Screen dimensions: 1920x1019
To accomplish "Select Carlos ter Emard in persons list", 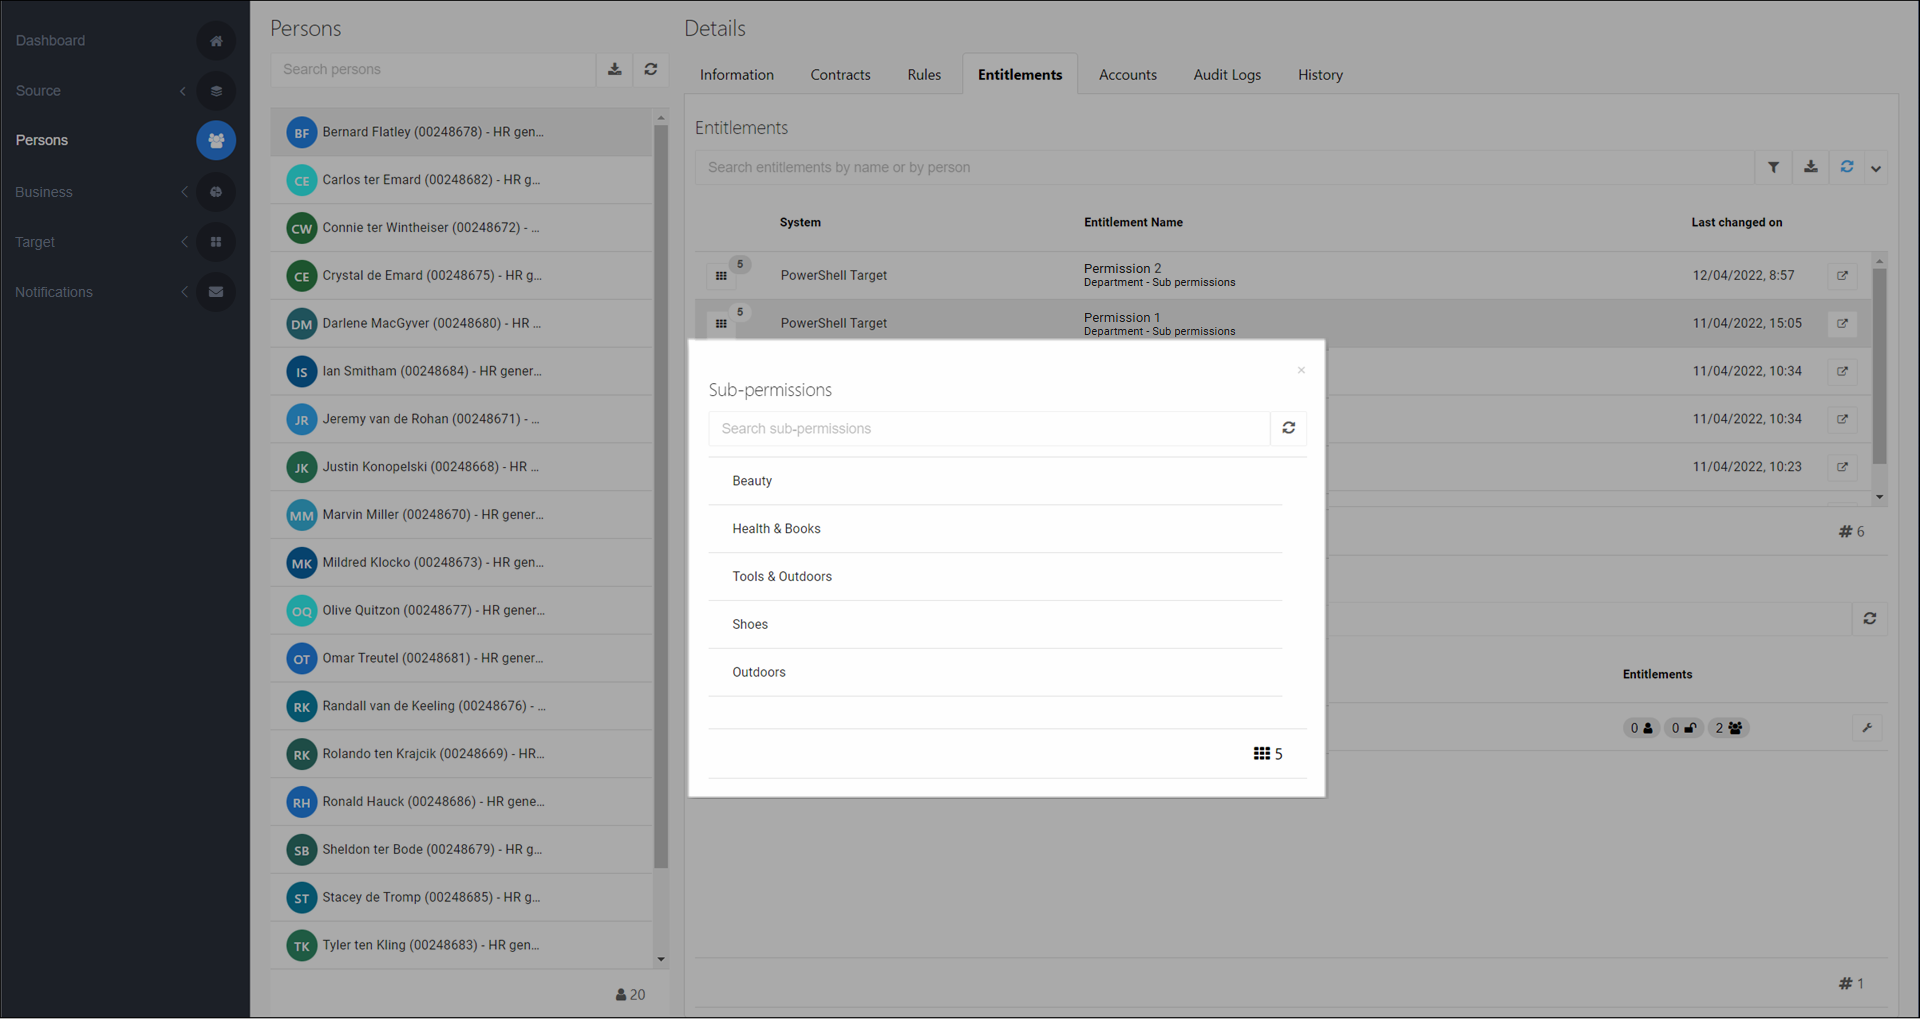I will (x=431, y=180).
